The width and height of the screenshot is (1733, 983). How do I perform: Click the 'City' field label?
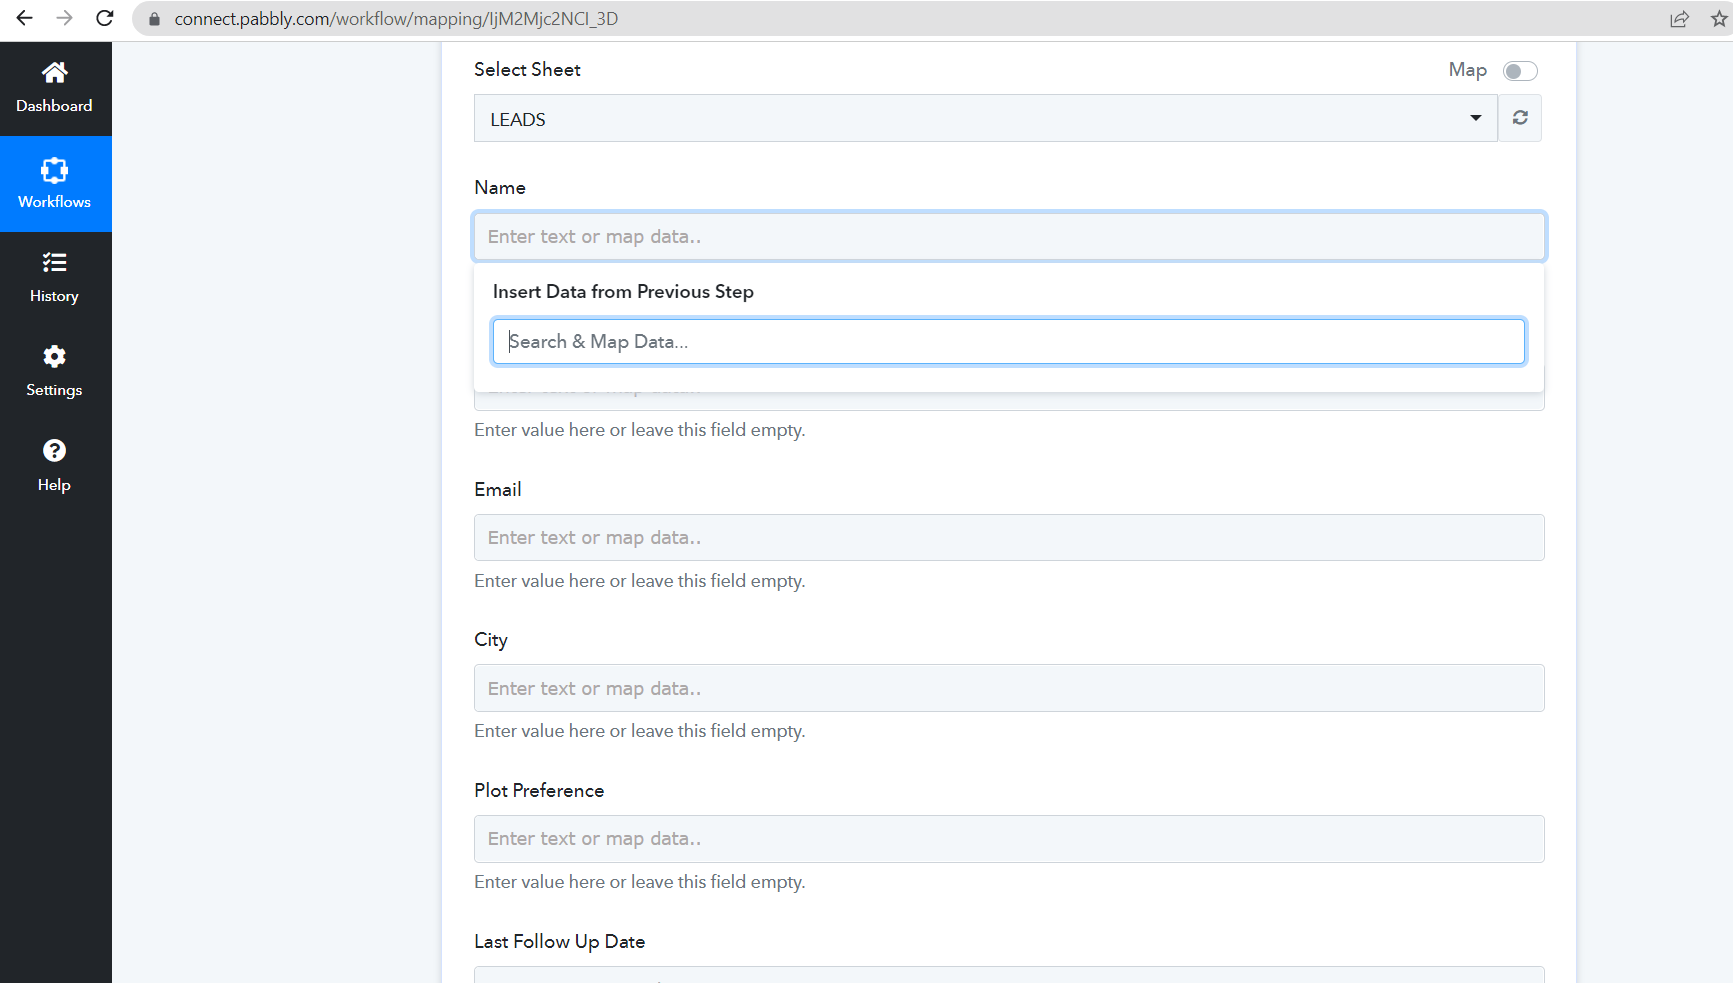click(491, 640)
